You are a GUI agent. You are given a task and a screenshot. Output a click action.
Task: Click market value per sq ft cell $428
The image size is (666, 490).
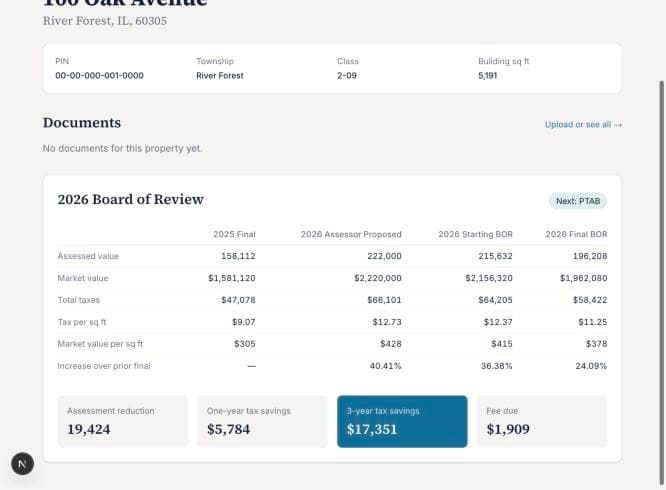[x=391, y=344]
